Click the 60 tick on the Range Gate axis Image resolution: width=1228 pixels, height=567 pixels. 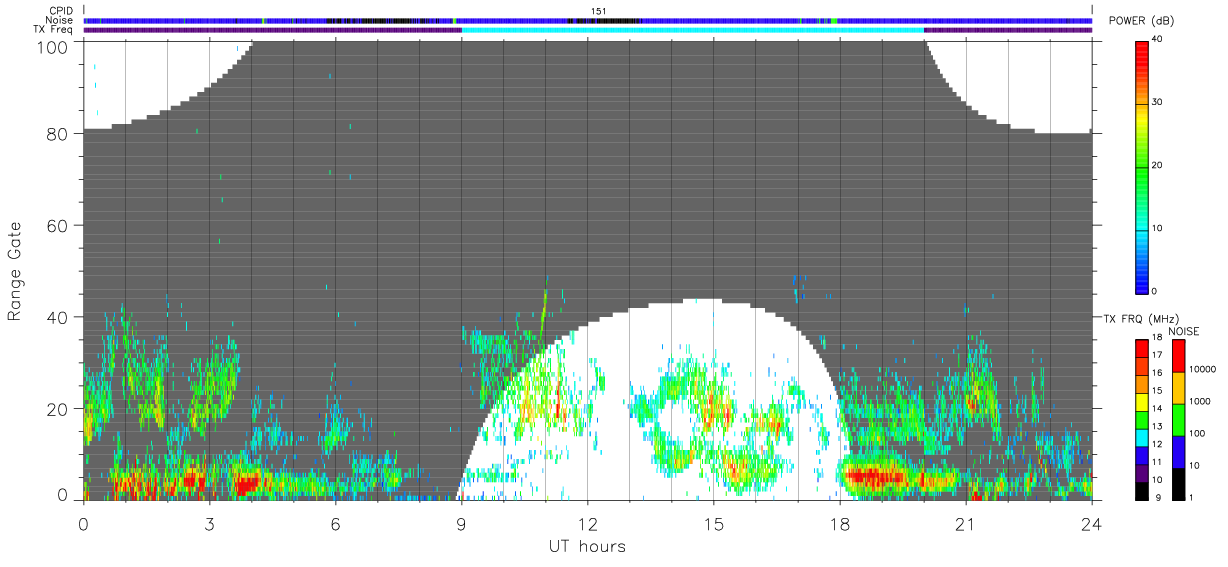pyautogui.click(x=58, y=225)
